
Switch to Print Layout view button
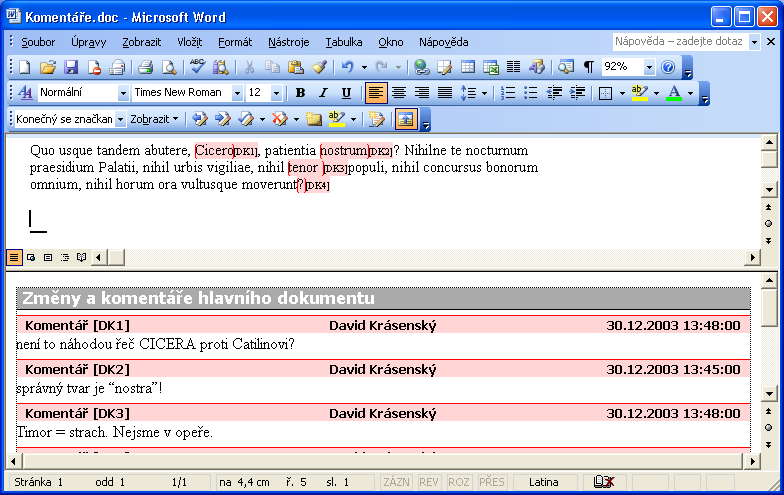[48, 258]
